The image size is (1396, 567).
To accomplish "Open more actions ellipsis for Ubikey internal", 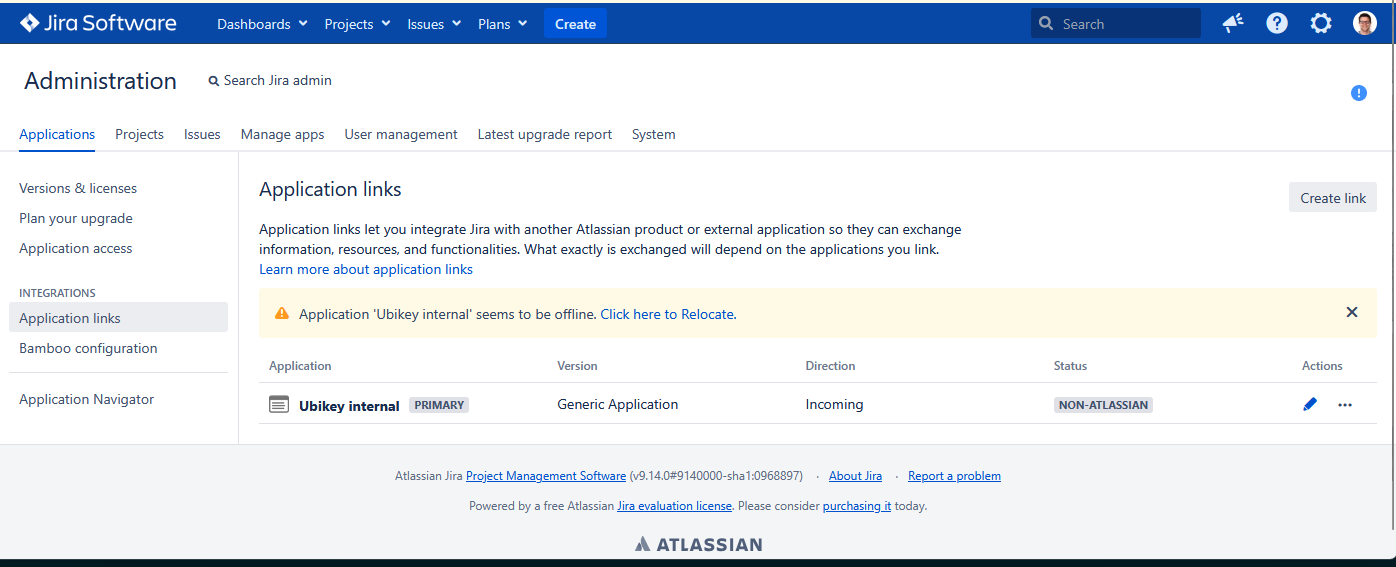I will pos(1345,405).
